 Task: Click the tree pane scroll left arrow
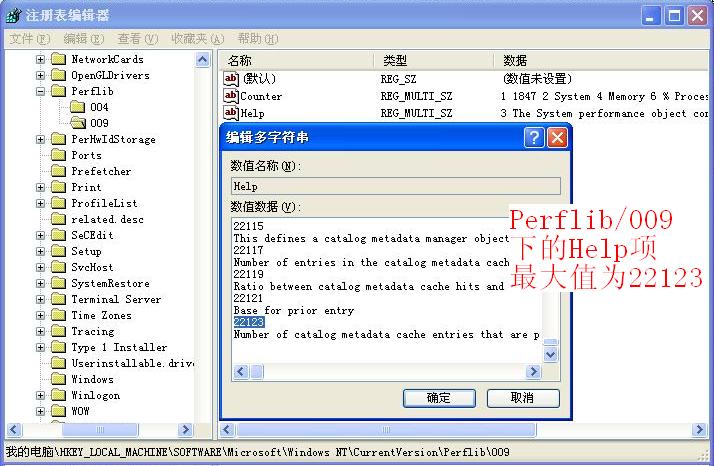14,429
